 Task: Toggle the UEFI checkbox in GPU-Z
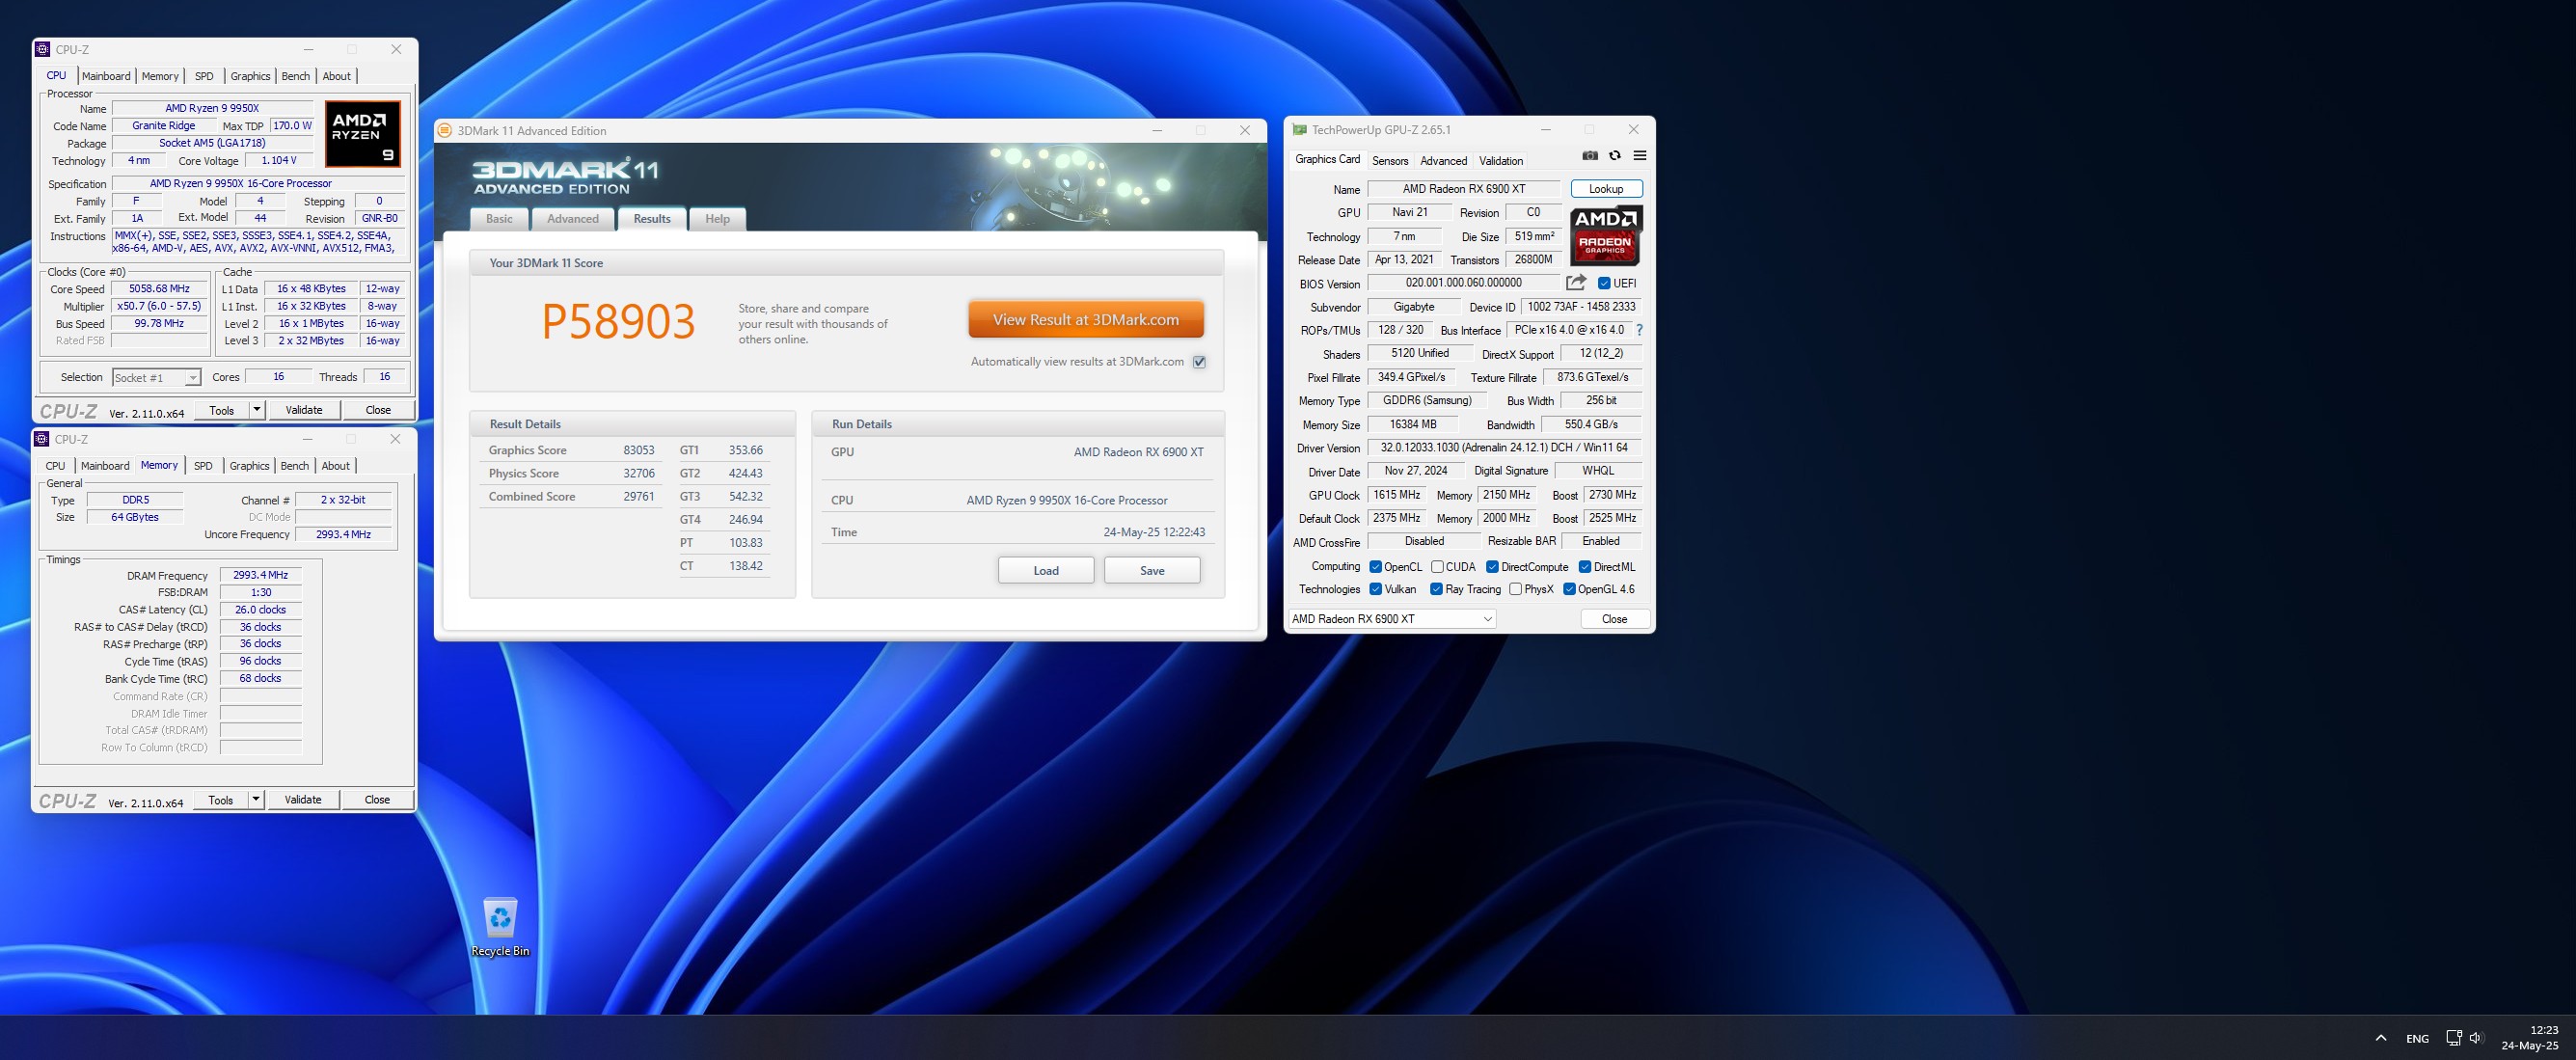click(x=1604, y=283)
